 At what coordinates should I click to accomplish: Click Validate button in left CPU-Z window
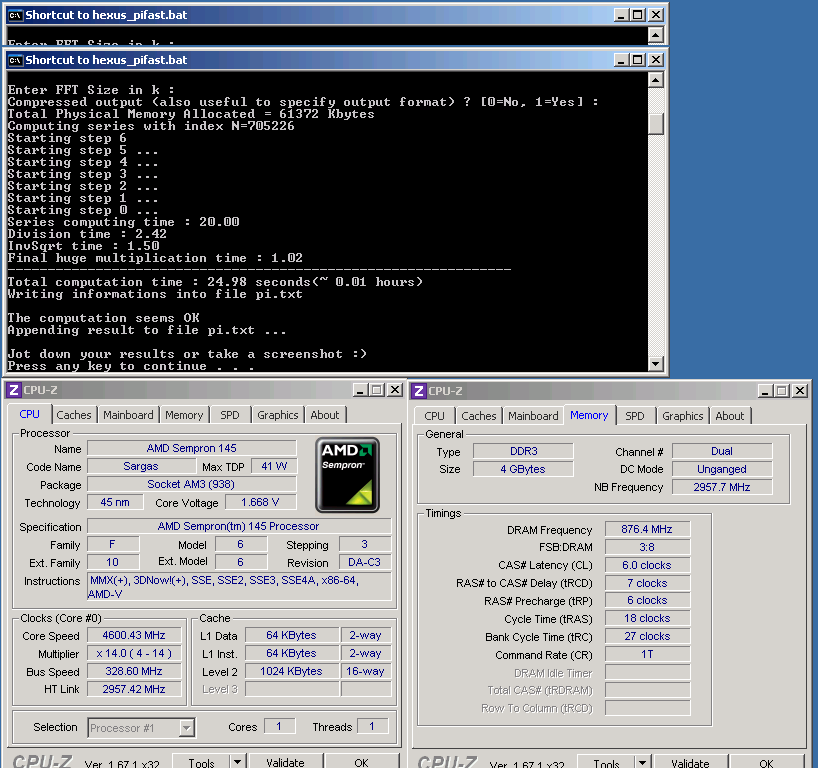click(x=285, y=762)
